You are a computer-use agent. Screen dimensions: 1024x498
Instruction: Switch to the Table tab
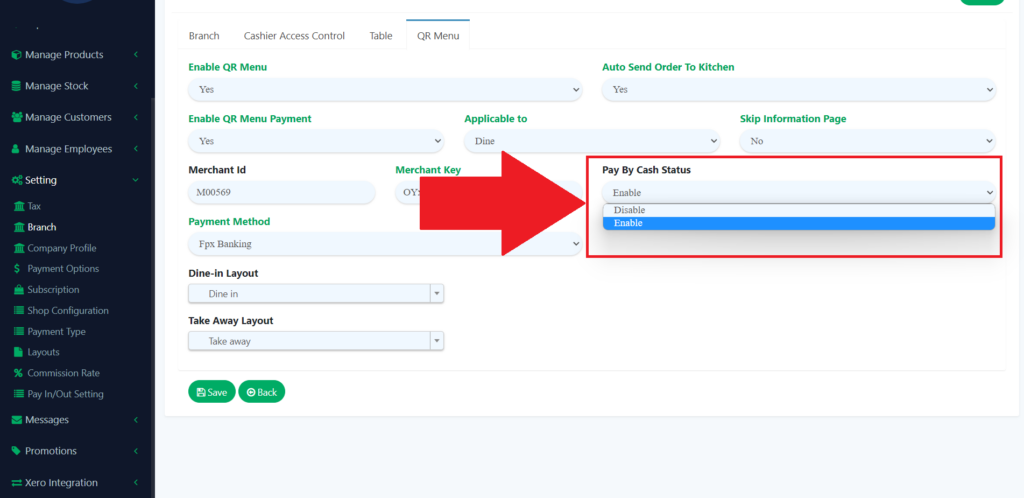[380, 36]
